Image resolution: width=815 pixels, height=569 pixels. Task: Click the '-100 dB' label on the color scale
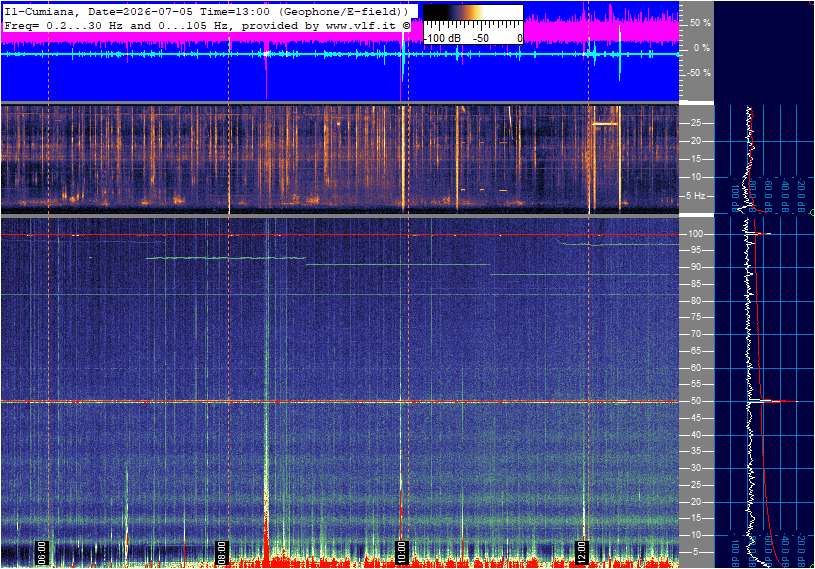443,38
